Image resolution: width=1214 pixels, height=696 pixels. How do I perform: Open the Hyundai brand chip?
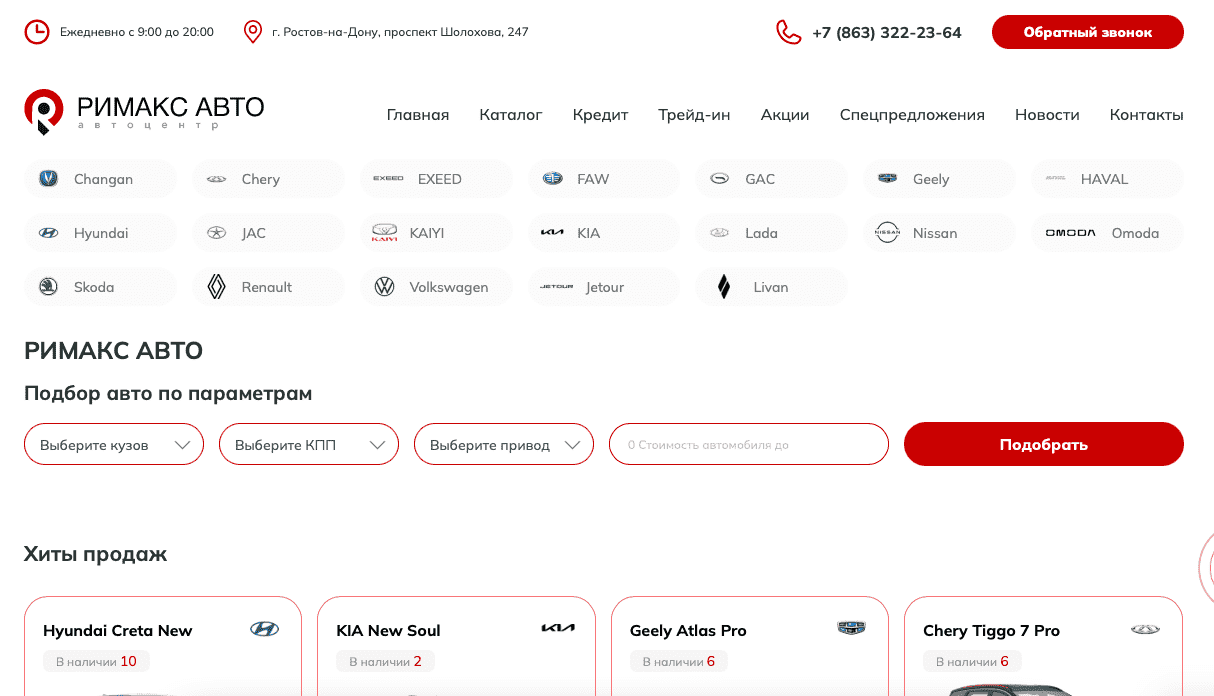[x=100, y=233]
